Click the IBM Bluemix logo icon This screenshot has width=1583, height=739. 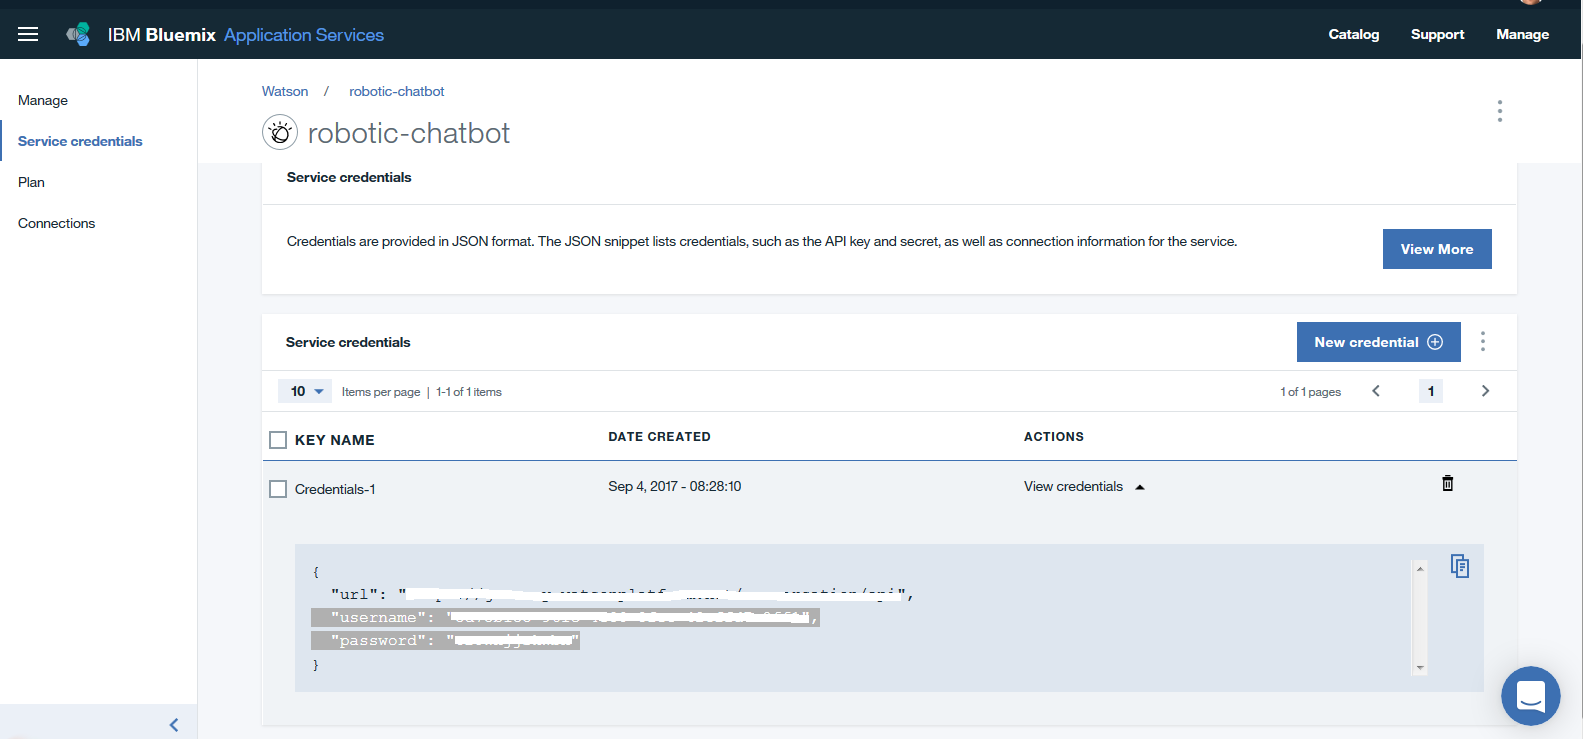click(x=78, y=34)
